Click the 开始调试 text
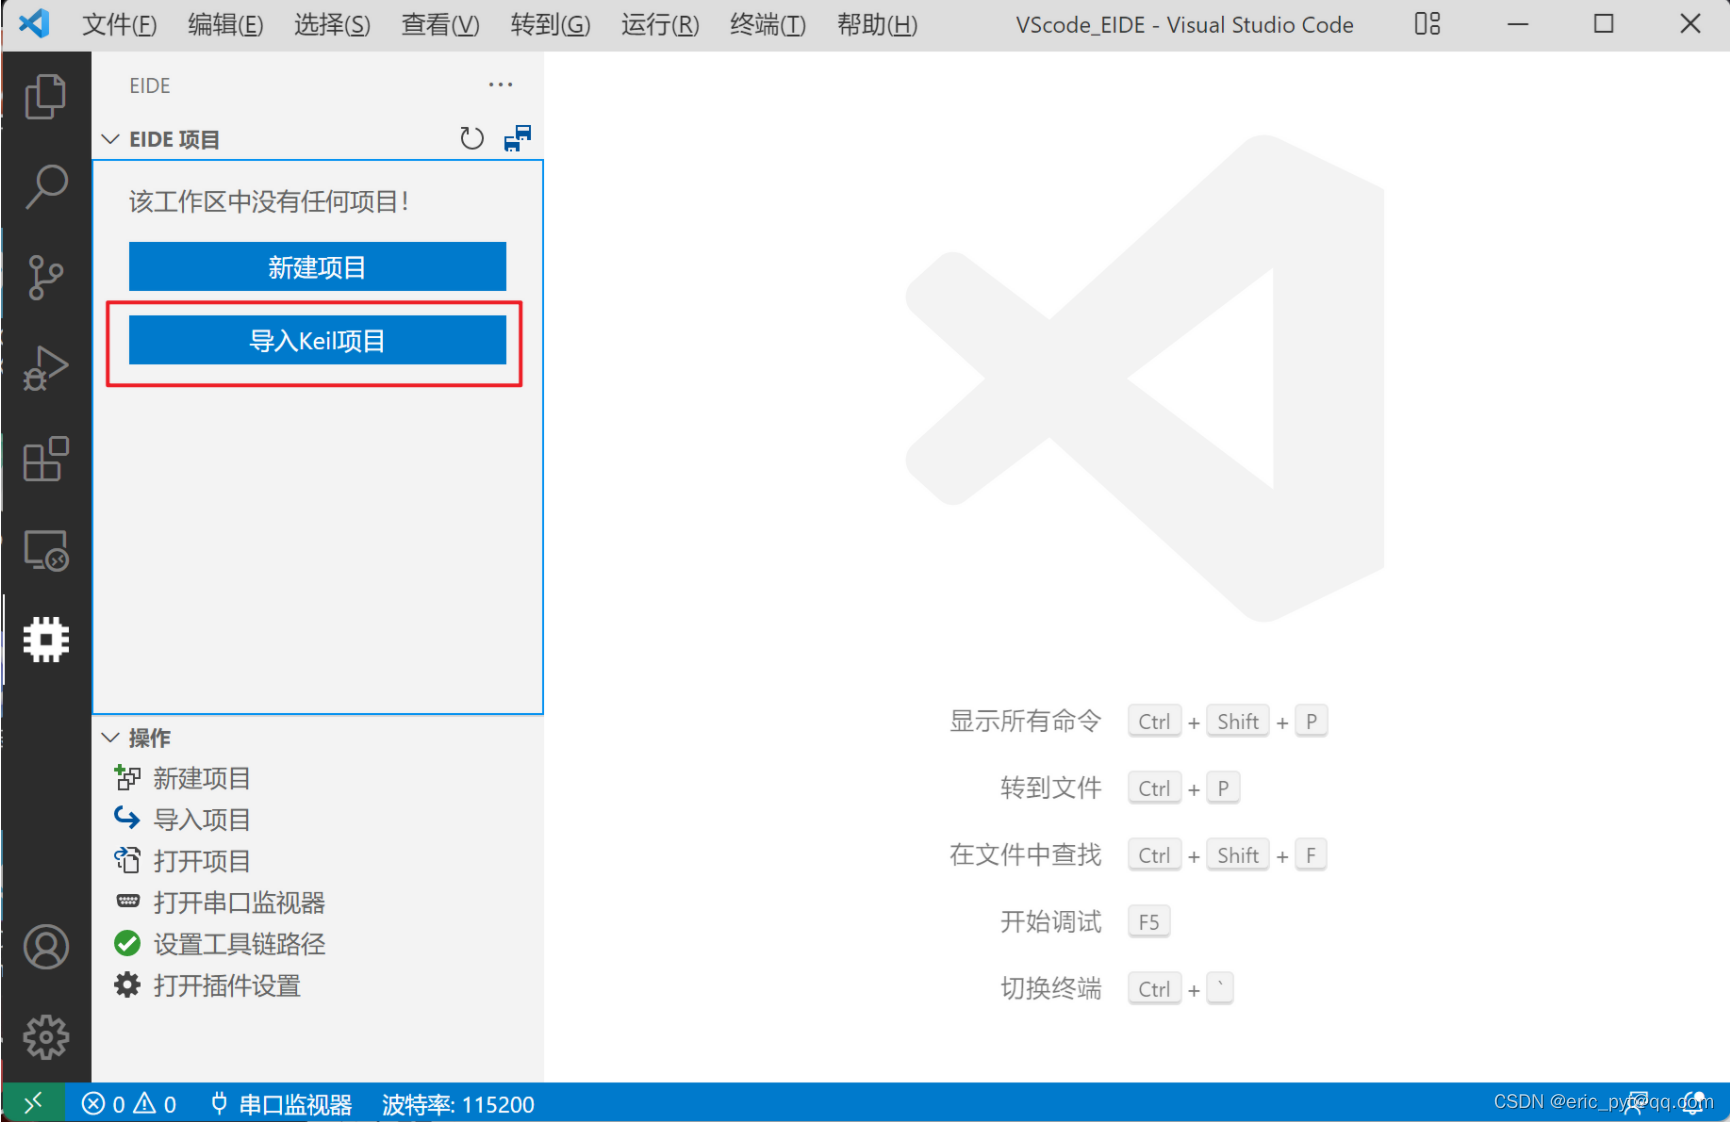The image size is (1730, 1122). (x=1051, y=922)
